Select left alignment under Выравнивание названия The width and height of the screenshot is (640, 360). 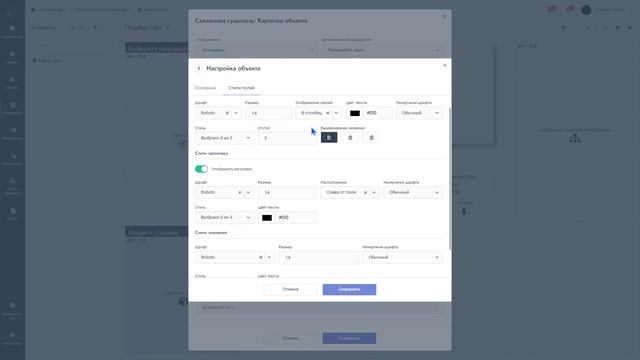click(329, 138)
